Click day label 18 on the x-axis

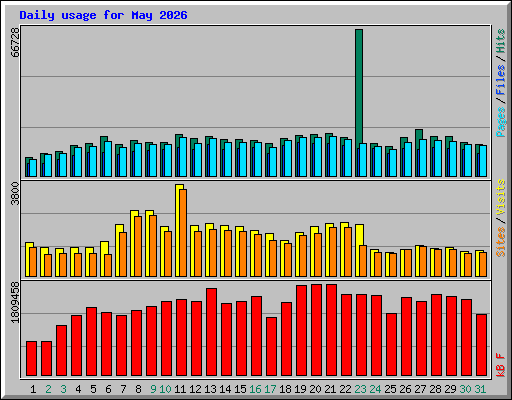(x=285, y=389)
